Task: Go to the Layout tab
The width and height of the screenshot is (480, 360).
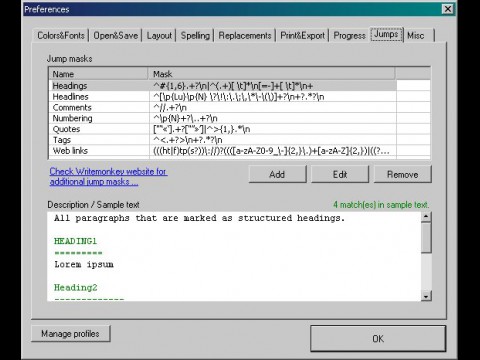Action: (159, 35)
